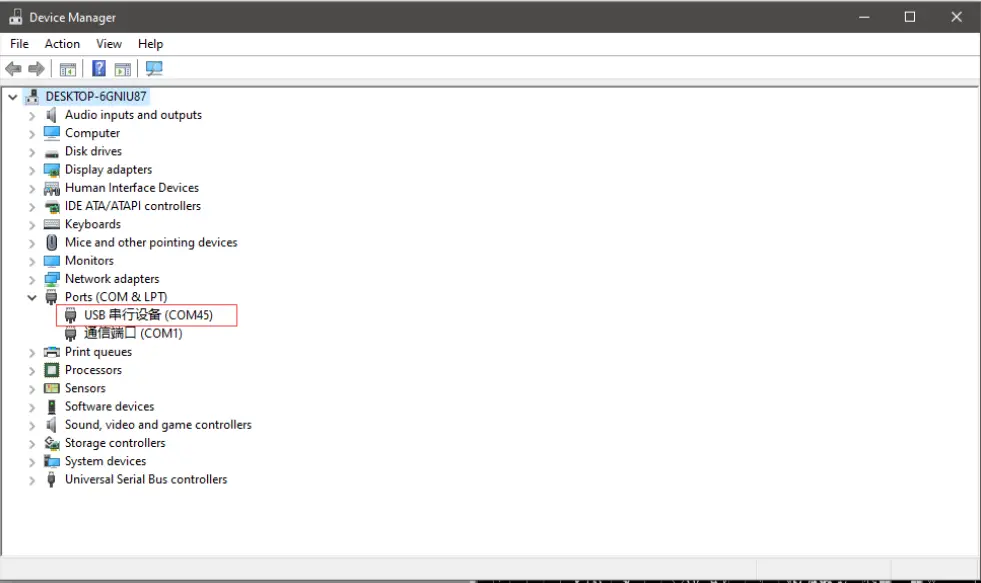Click the Display adapters icon
The width and height of the screenshot is (981, 583).
tap(51, 170)
